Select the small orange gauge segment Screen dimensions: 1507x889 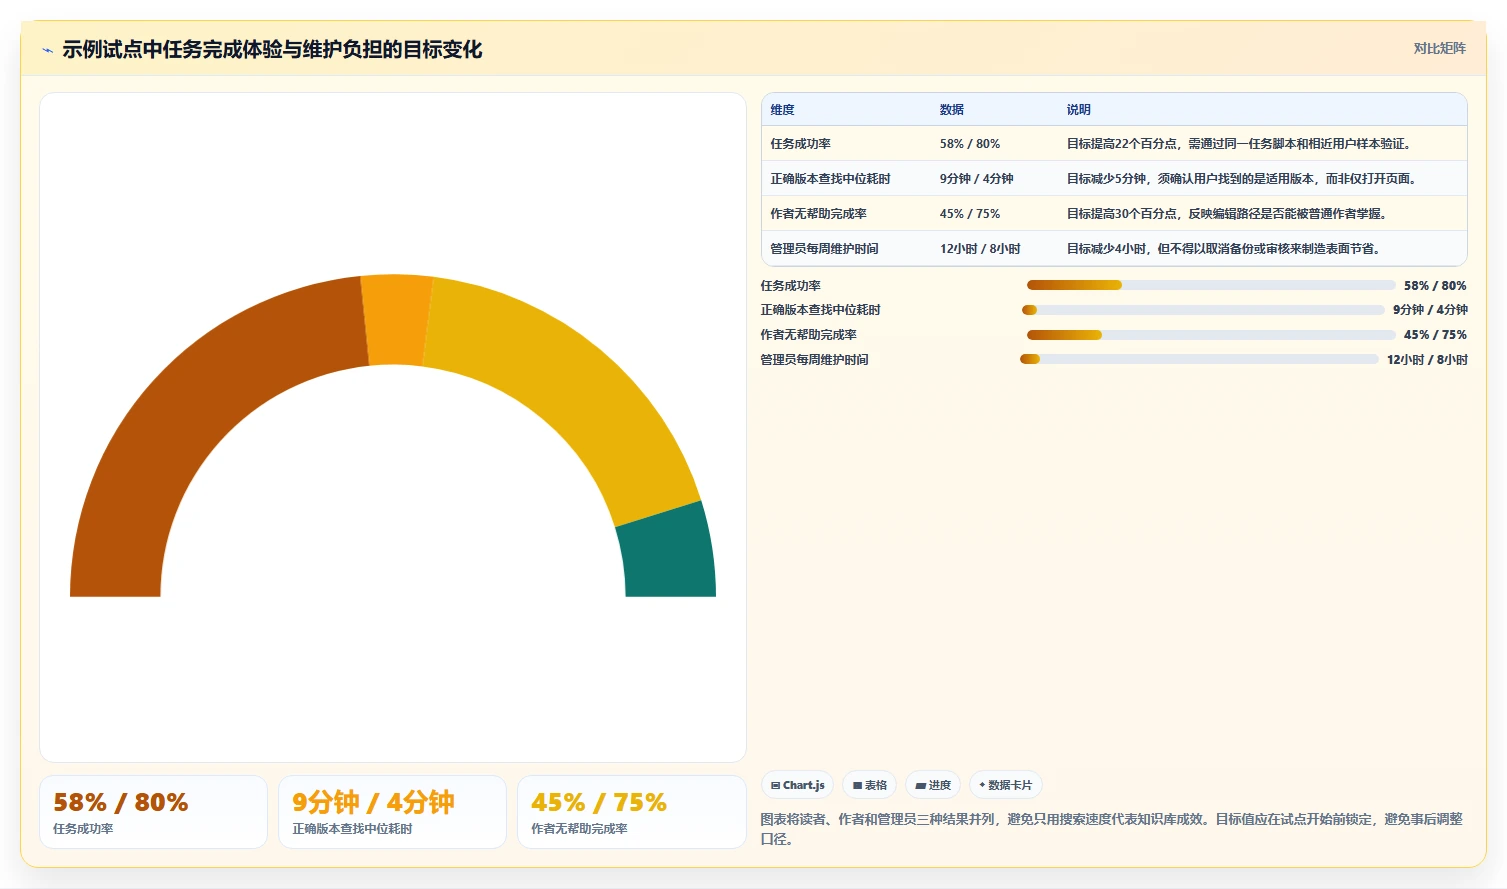coord(396,320)
